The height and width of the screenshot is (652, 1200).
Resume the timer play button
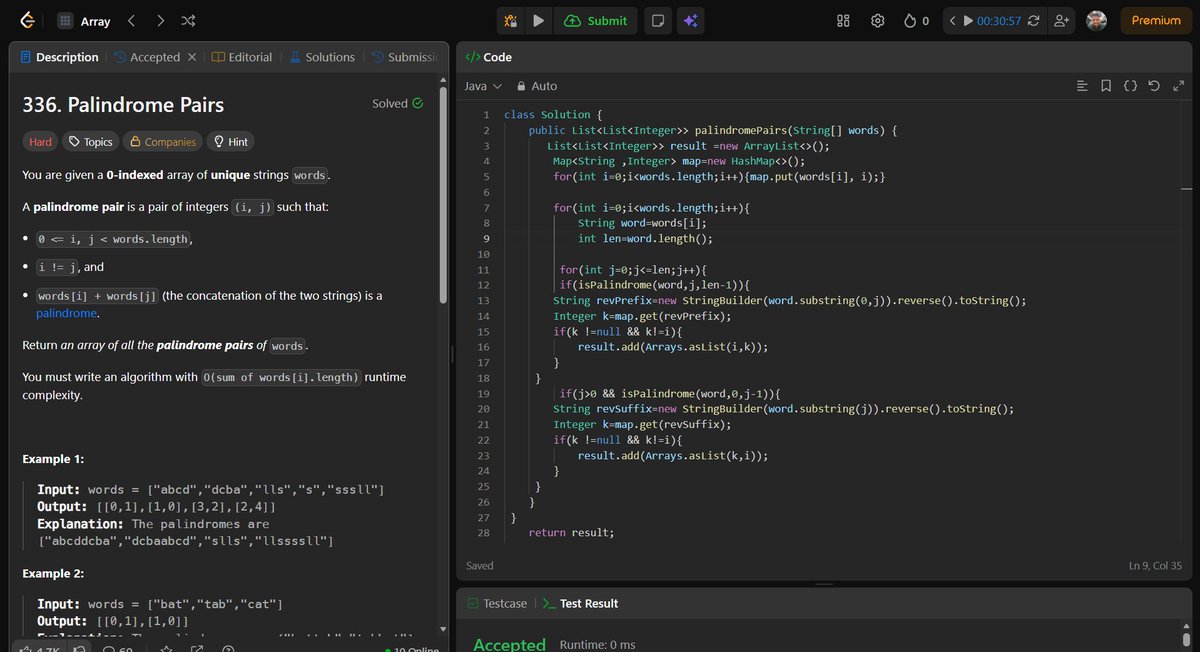click(x=967, y=20)
